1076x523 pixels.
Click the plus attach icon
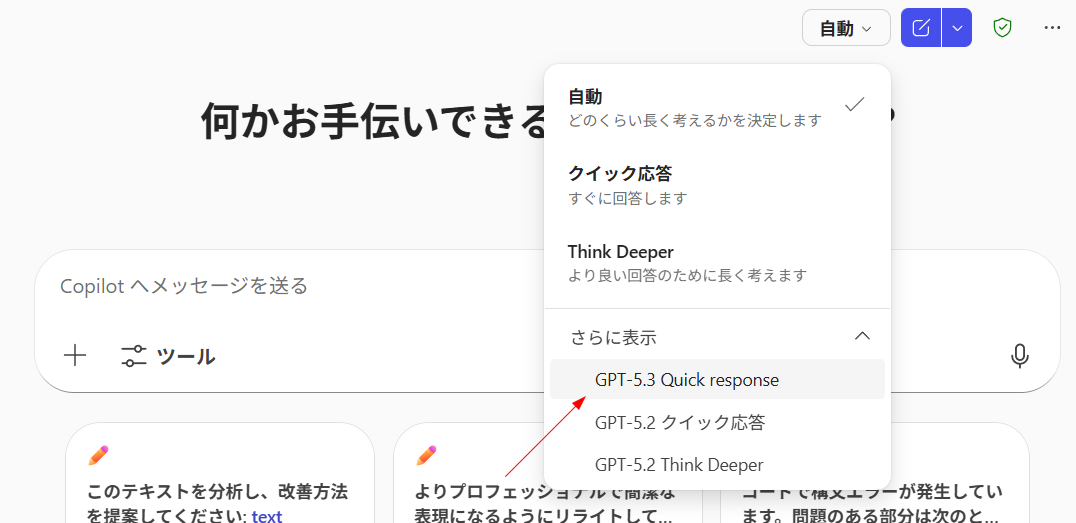point(75,356)
